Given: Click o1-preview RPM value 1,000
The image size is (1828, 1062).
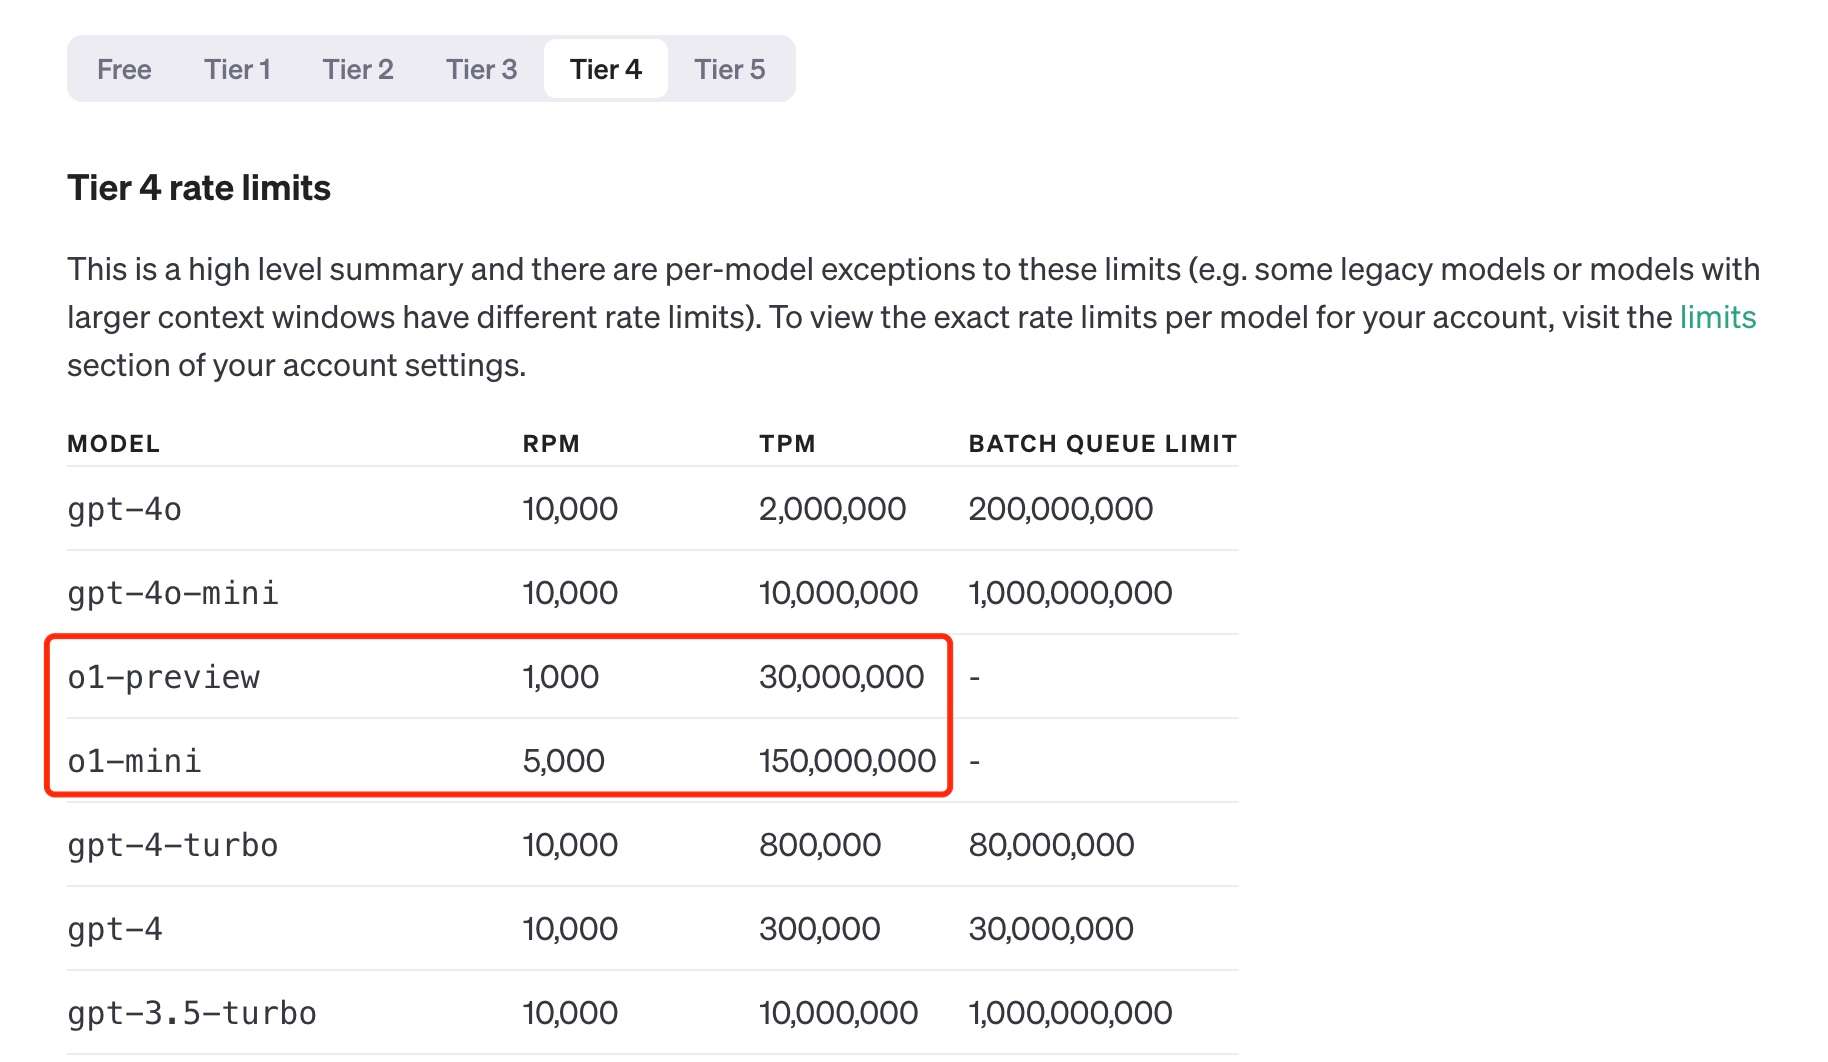Looking at the screenshot, I should point(561,677).
